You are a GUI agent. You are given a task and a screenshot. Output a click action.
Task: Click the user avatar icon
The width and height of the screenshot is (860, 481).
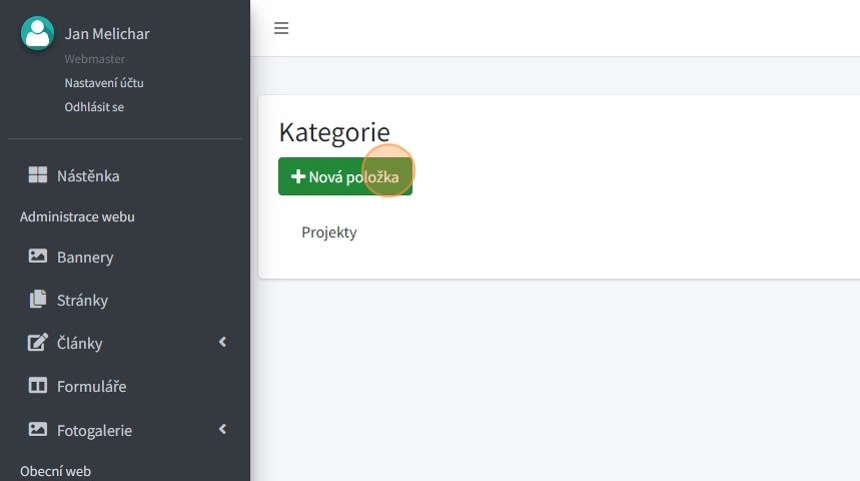pos(37,33)
